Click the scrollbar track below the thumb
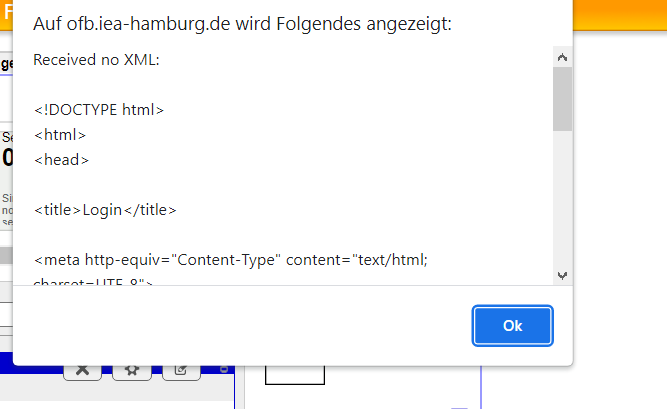The height and width of the screenshot is (409, 667). (562, 199)
